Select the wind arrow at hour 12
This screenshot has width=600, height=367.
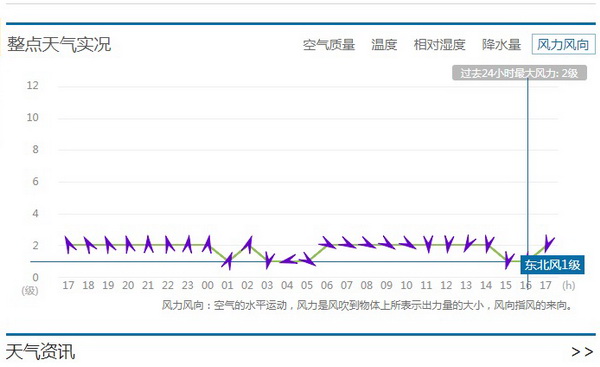pyautogui.click(x=447, y=244)
